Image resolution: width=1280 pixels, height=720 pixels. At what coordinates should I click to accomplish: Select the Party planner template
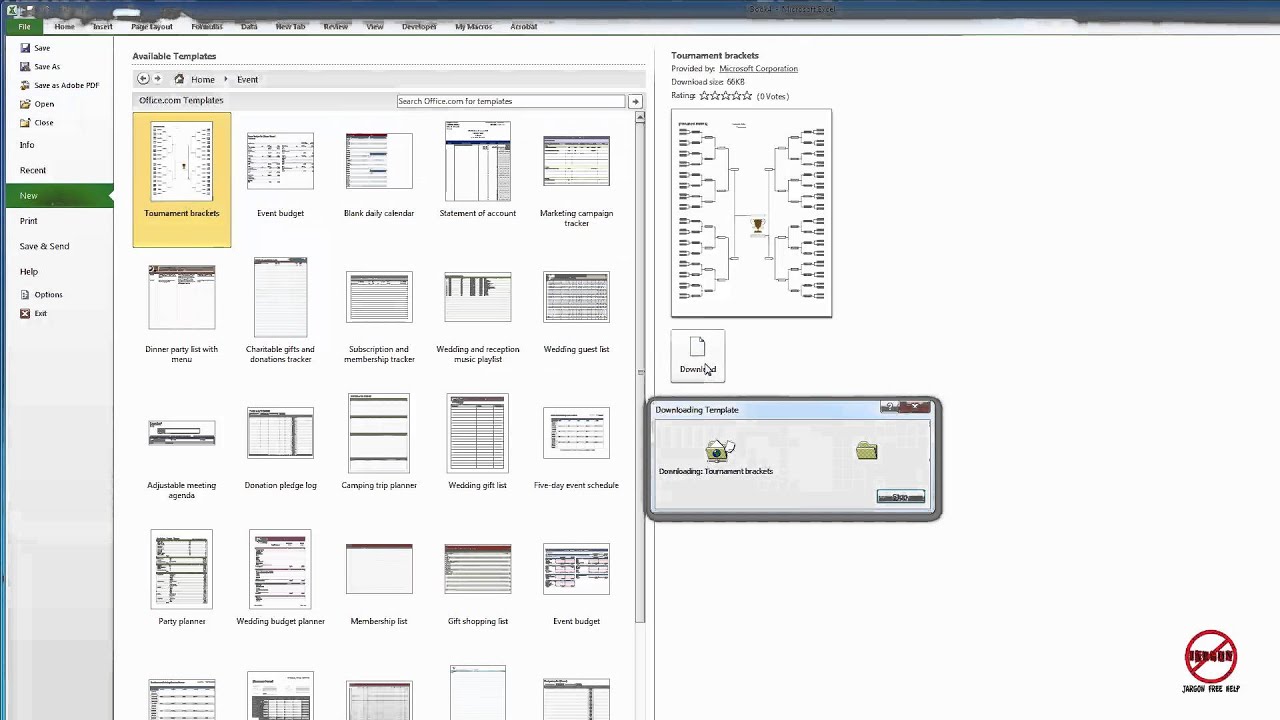pos(181,578)
